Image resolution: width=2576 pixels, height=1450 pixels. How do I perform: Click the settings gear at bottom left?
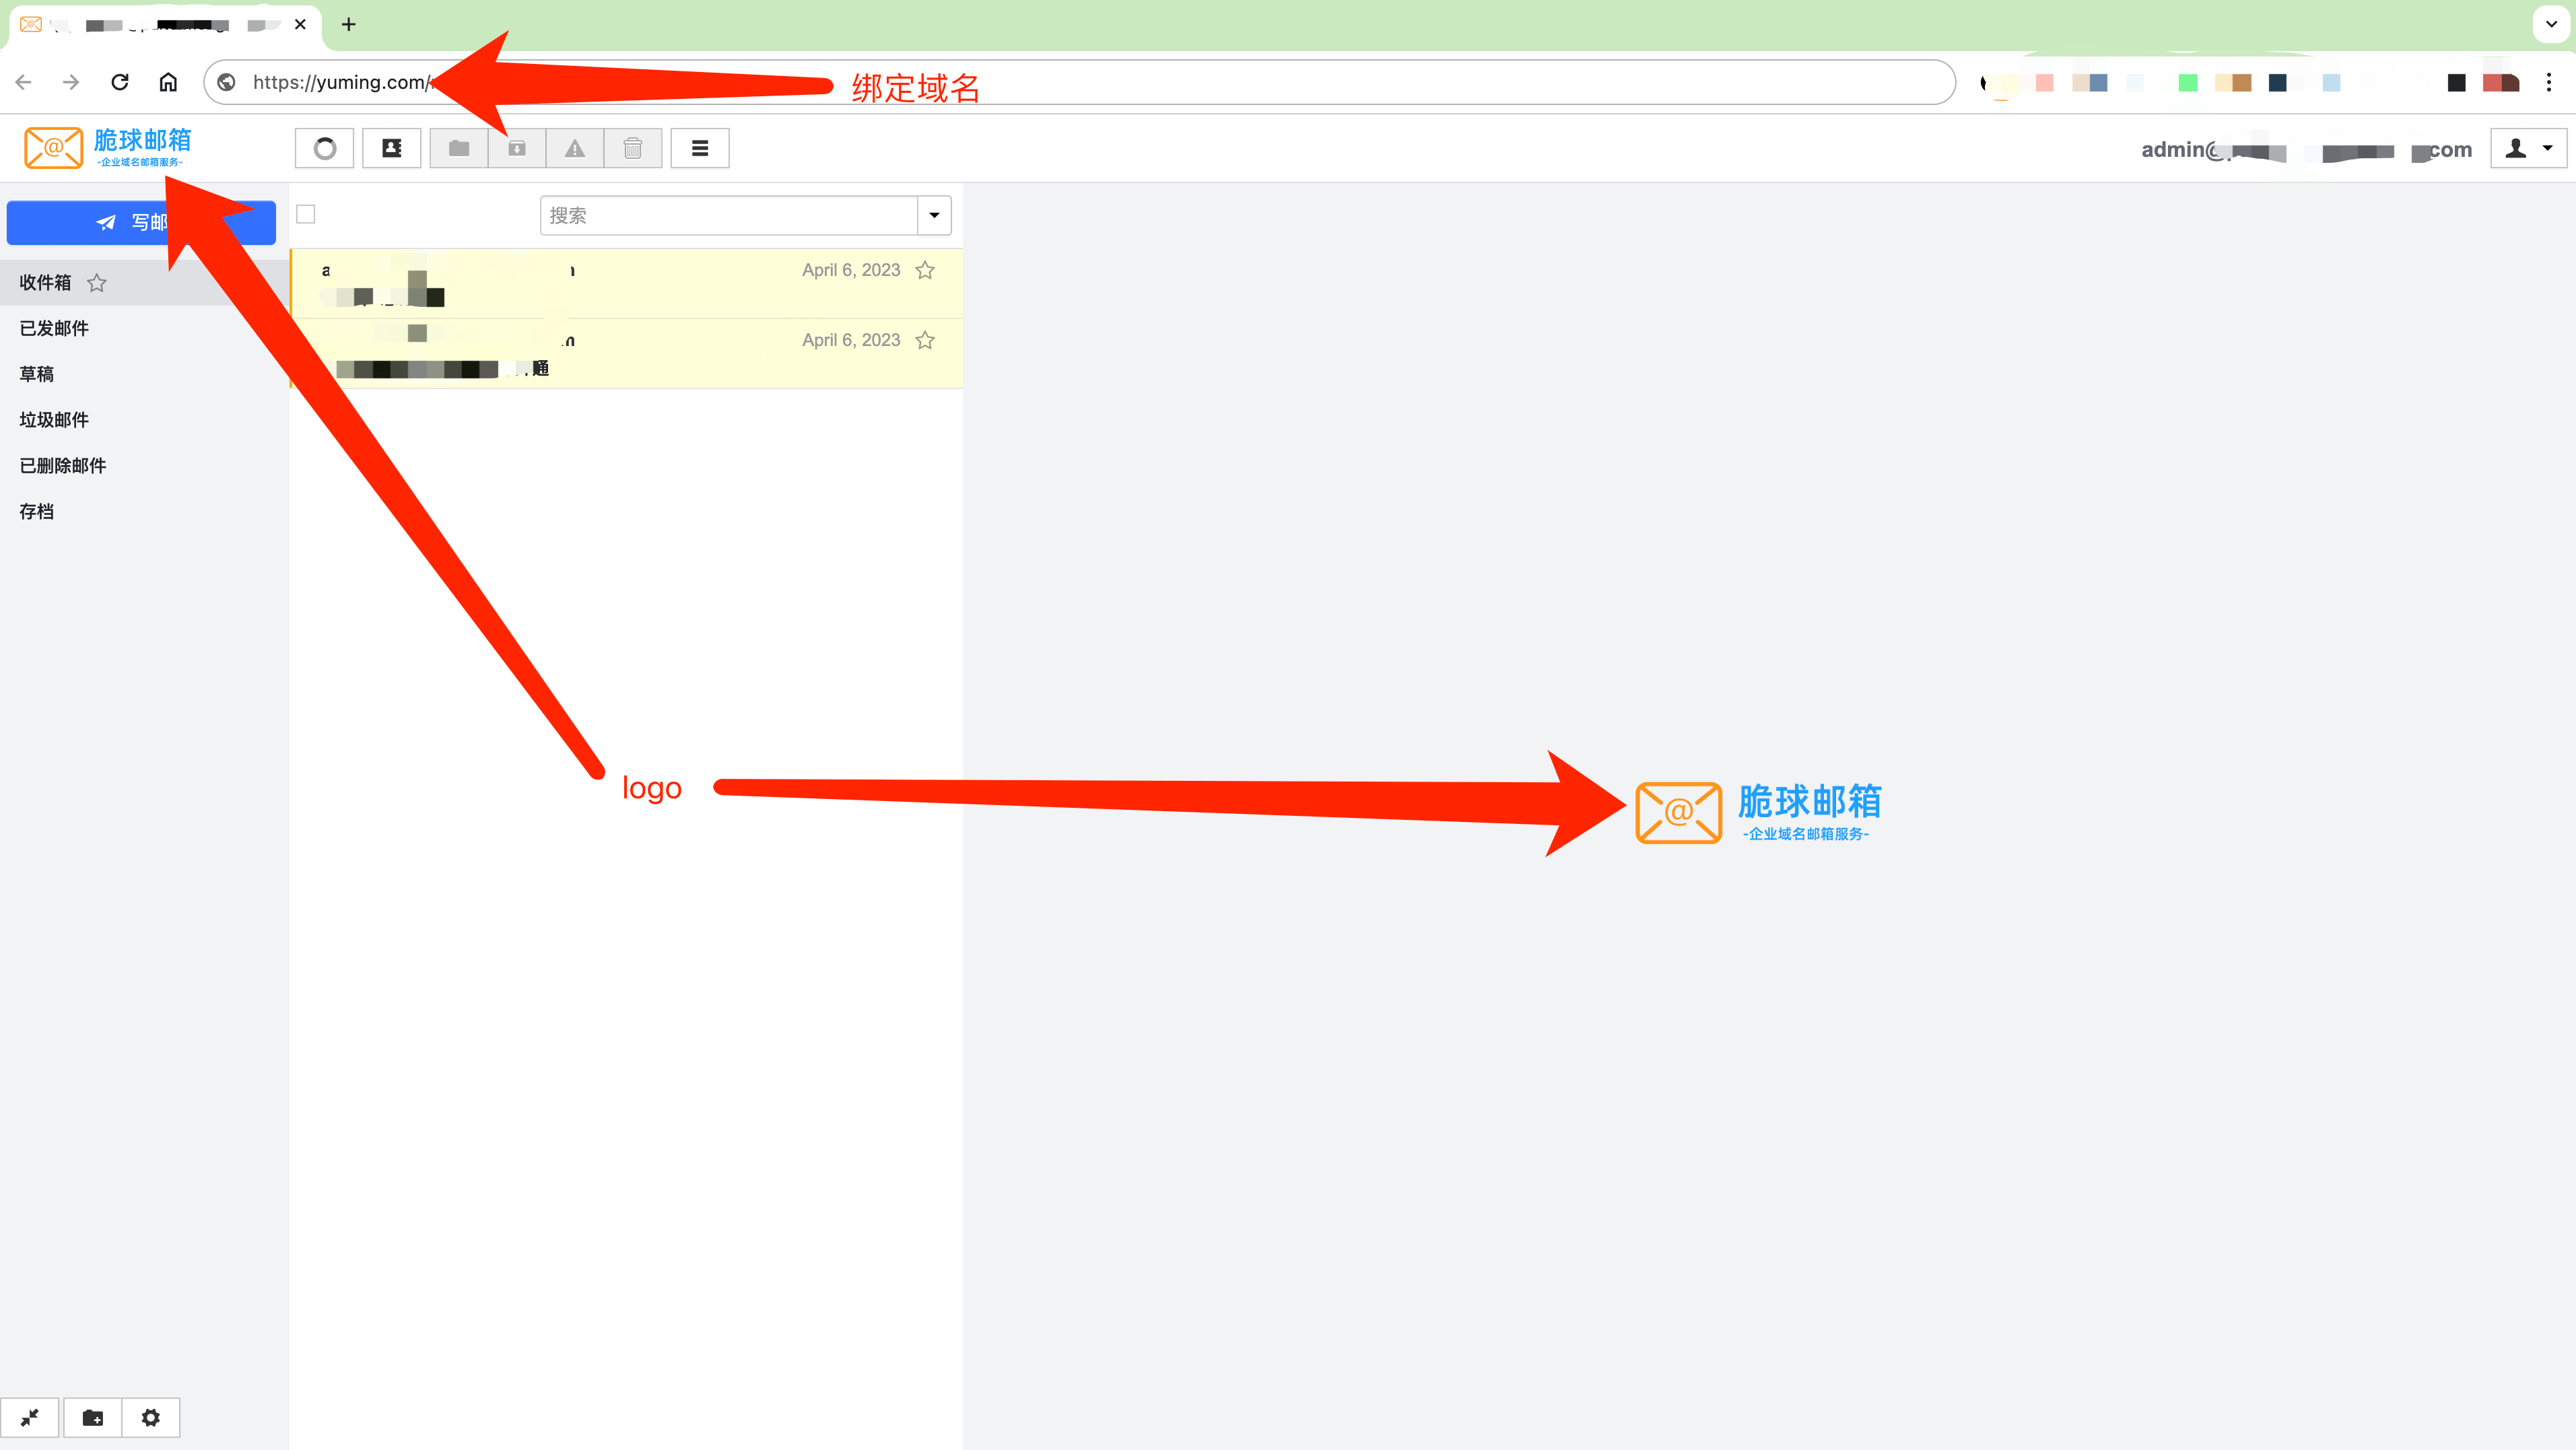coord(151,1417)
